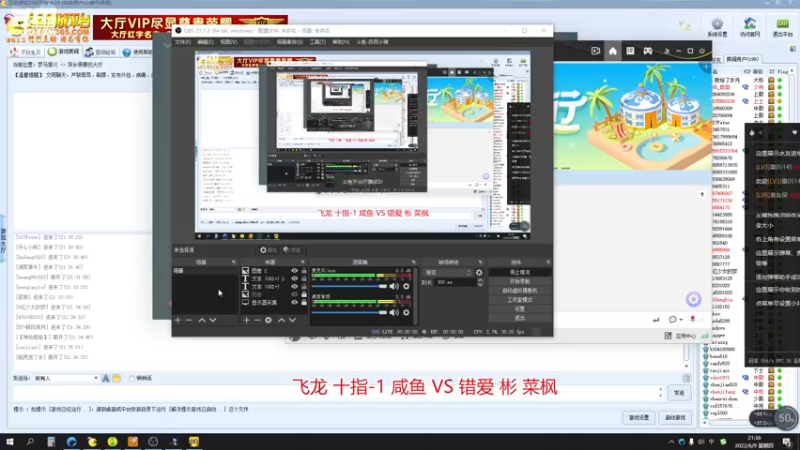The height and width of the screenshot is (450, 800).
Task: Toggle visibility eye of 显示器采集 source
Action: 294,302
